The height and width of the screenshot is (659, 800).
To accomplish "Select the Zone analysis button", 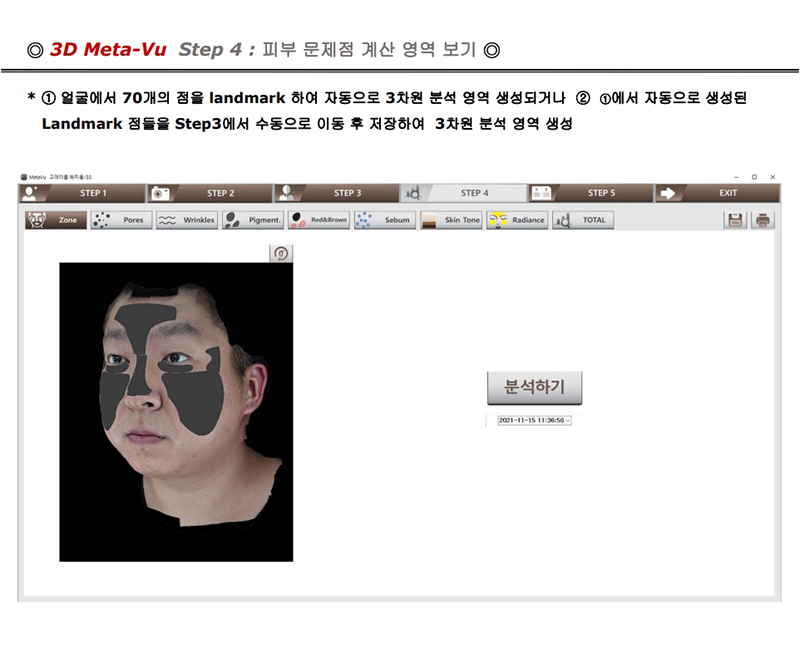I will click(x=55, y=220).
